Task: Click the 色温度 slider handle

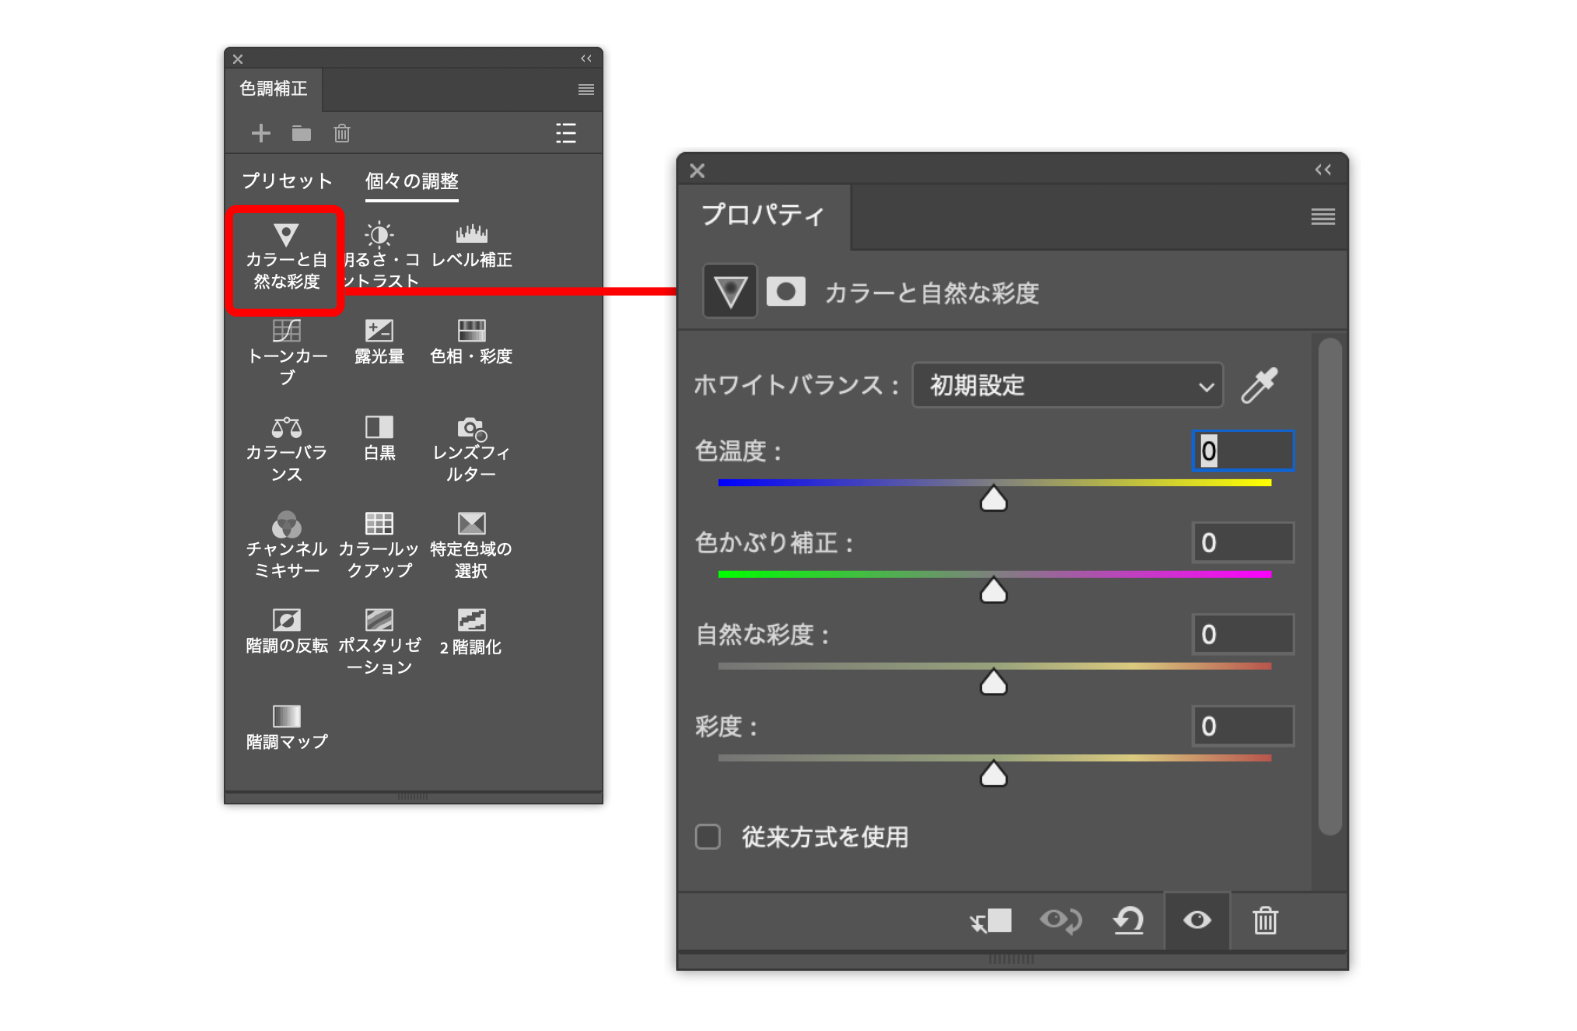Action: click(993, 499)
